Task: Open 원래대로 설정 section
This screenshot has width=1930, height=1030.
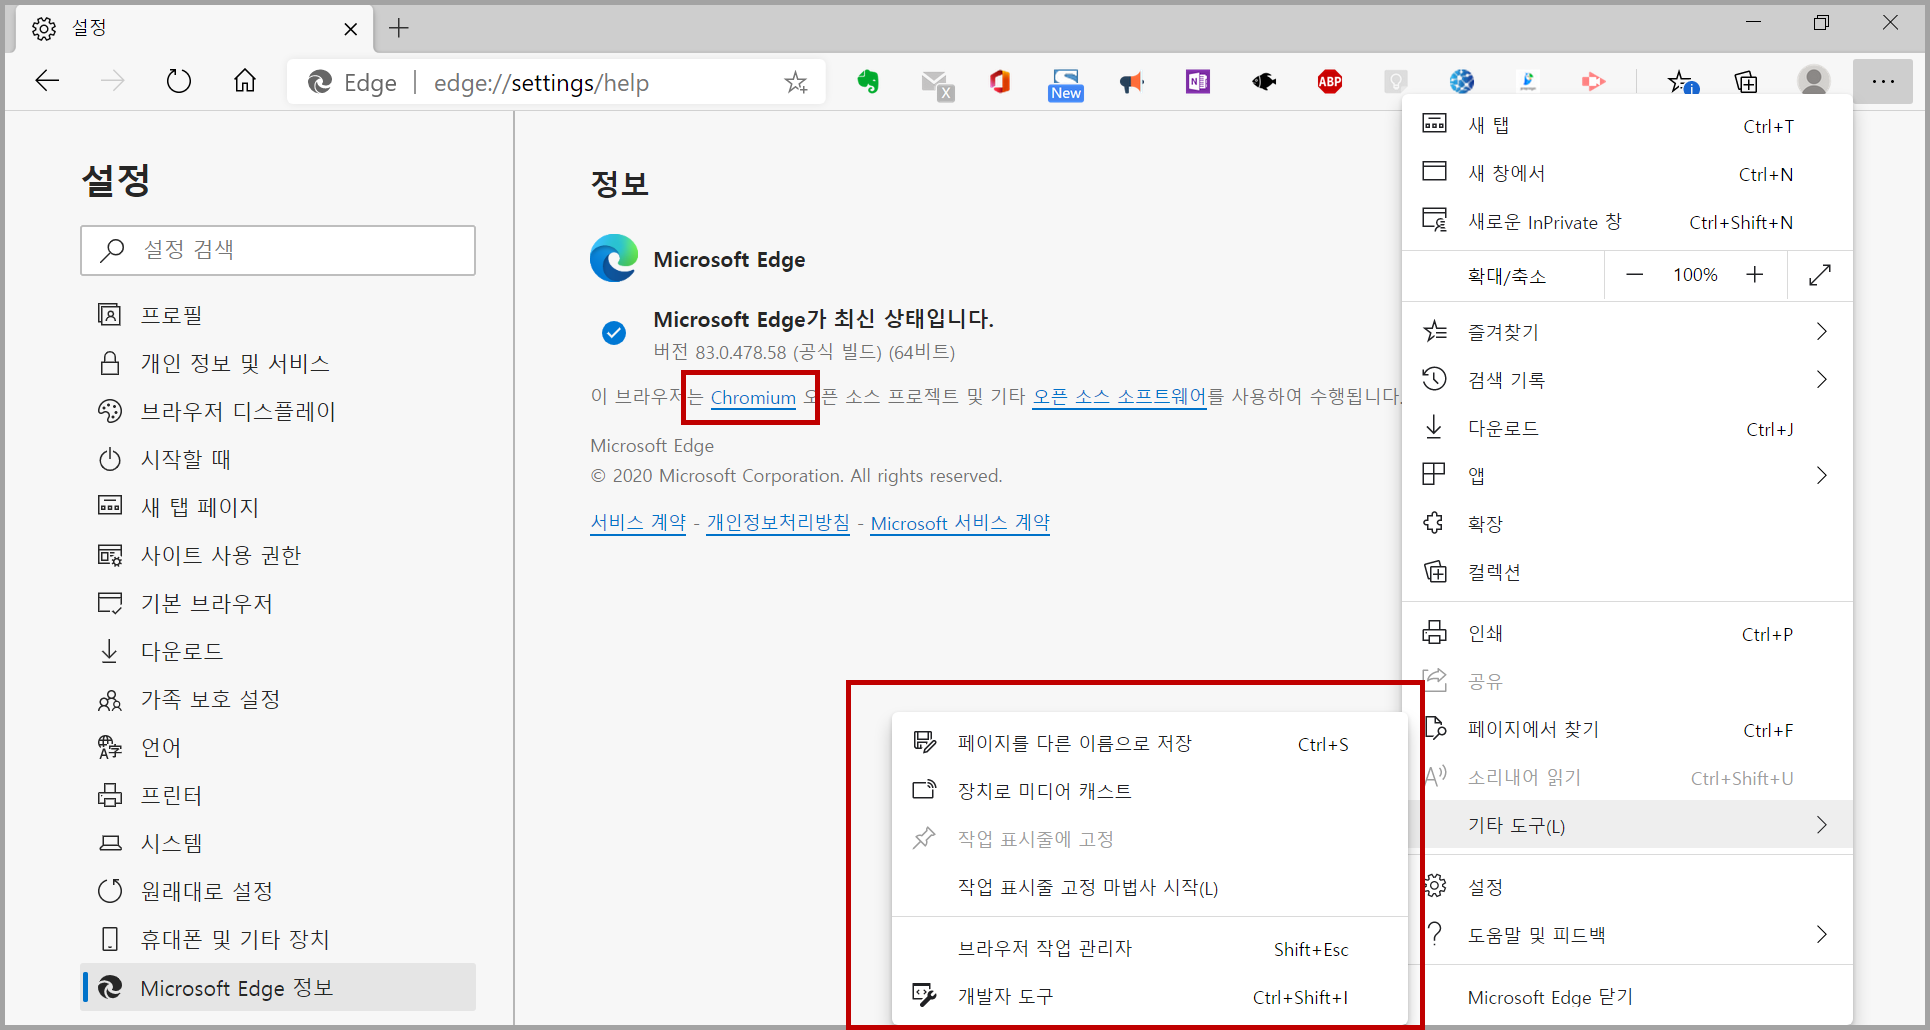Action: (x=278, y=891)
